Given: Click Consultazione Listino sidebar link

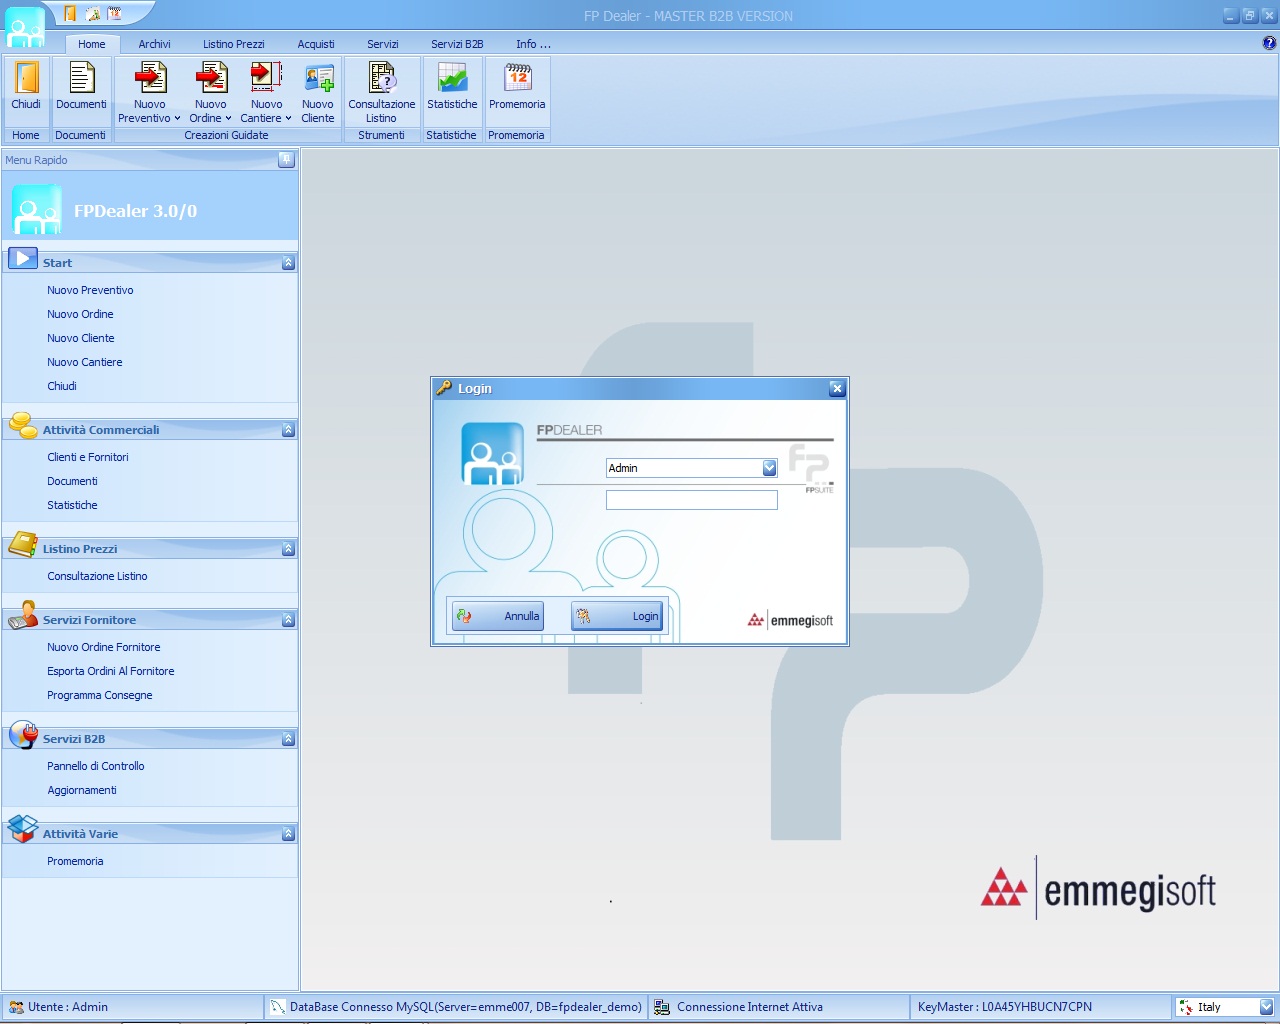Looking at the screenshot, I should (97, 576).
